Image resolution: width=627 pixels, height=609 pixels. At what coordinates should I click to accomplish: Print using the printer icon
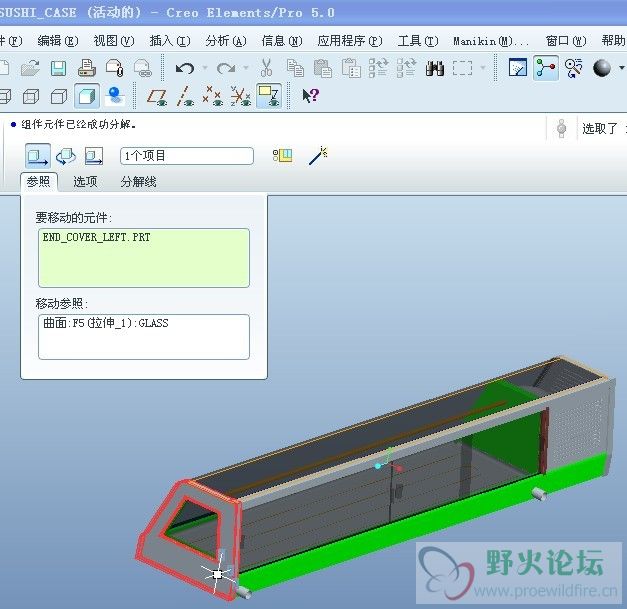(x=86, y=68)
